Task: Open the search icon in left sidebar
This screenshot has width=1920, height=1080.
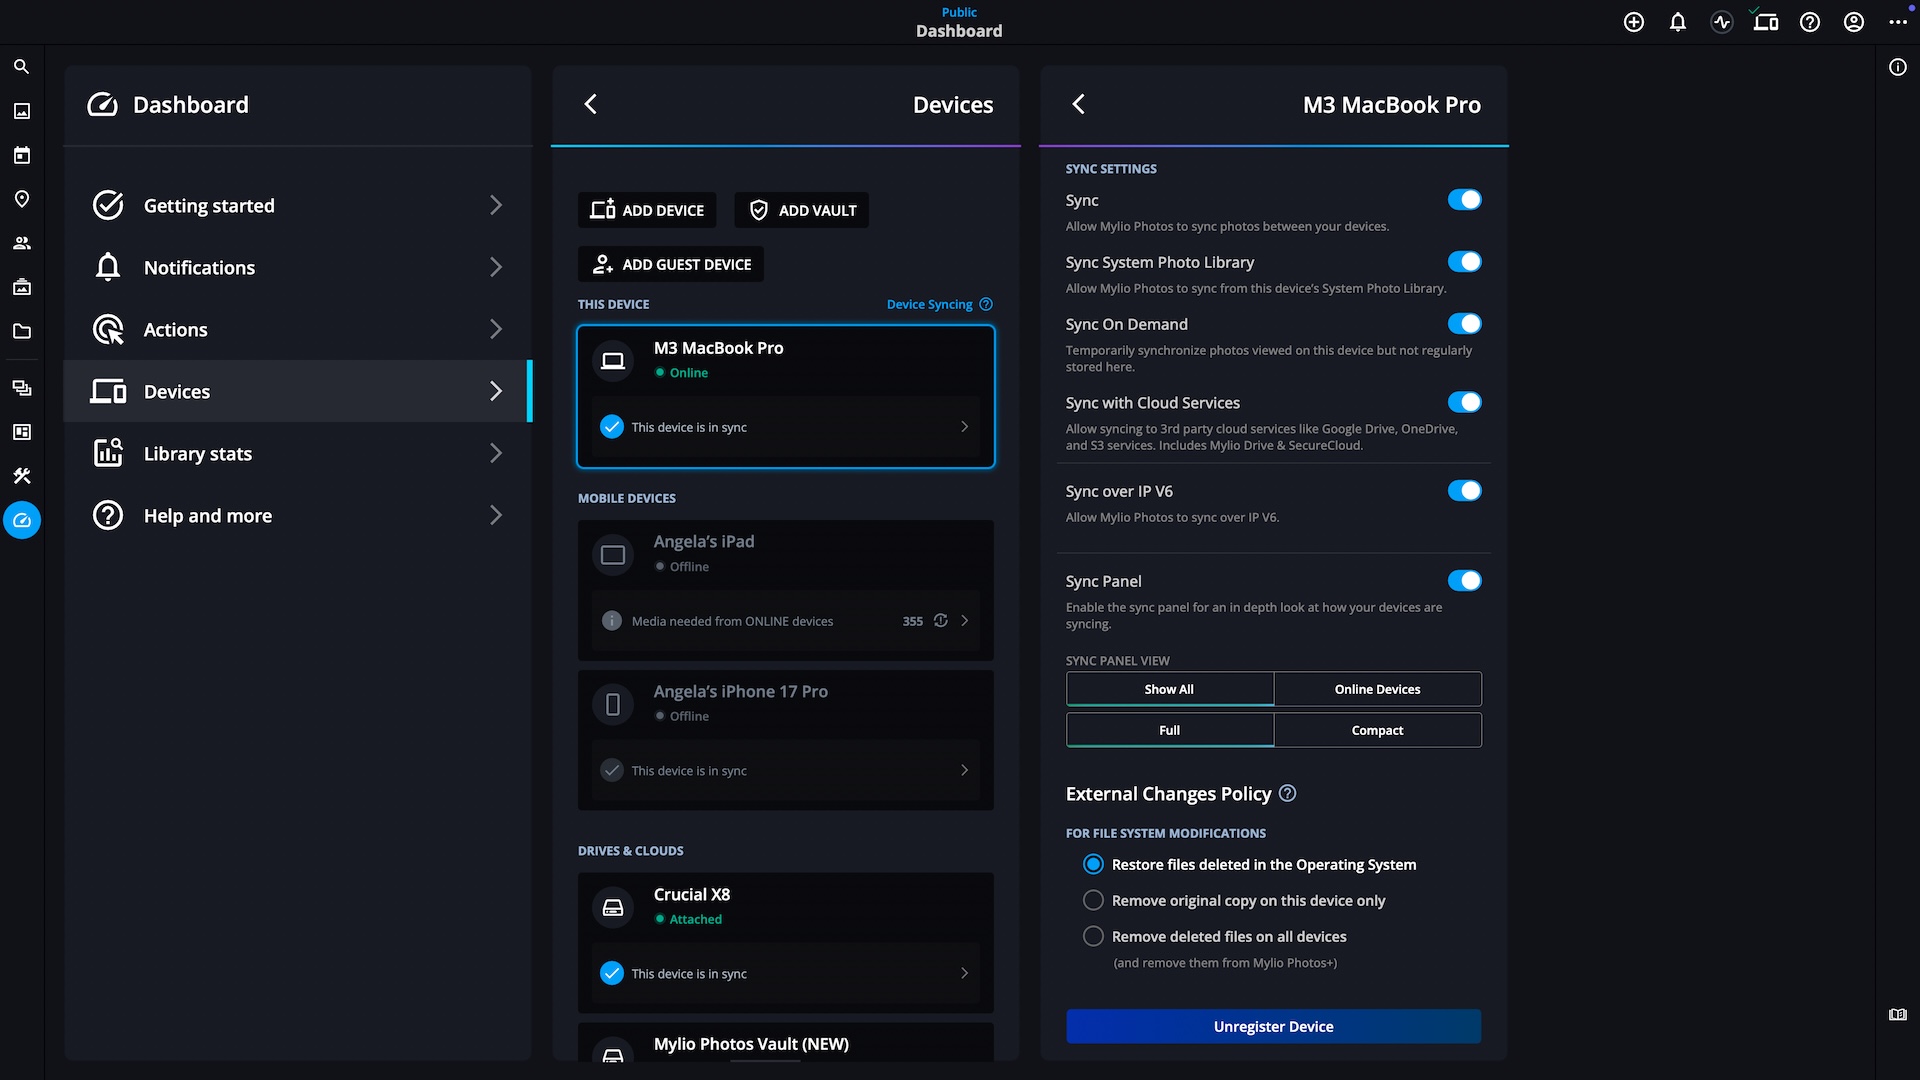Action: coord(21,67)
